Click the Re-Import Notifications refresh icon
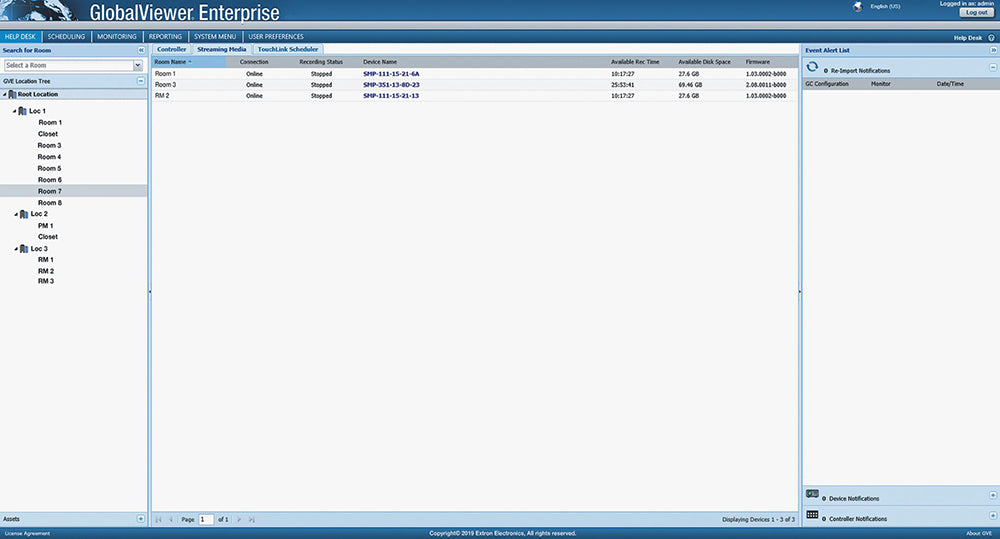 click(812, 67)
